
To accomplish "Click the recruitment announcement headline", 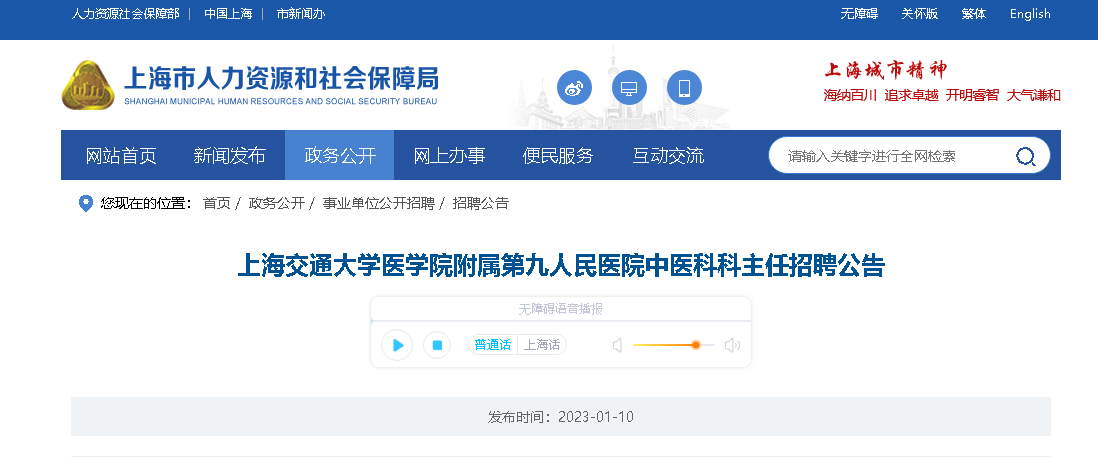I will (561, 267).
